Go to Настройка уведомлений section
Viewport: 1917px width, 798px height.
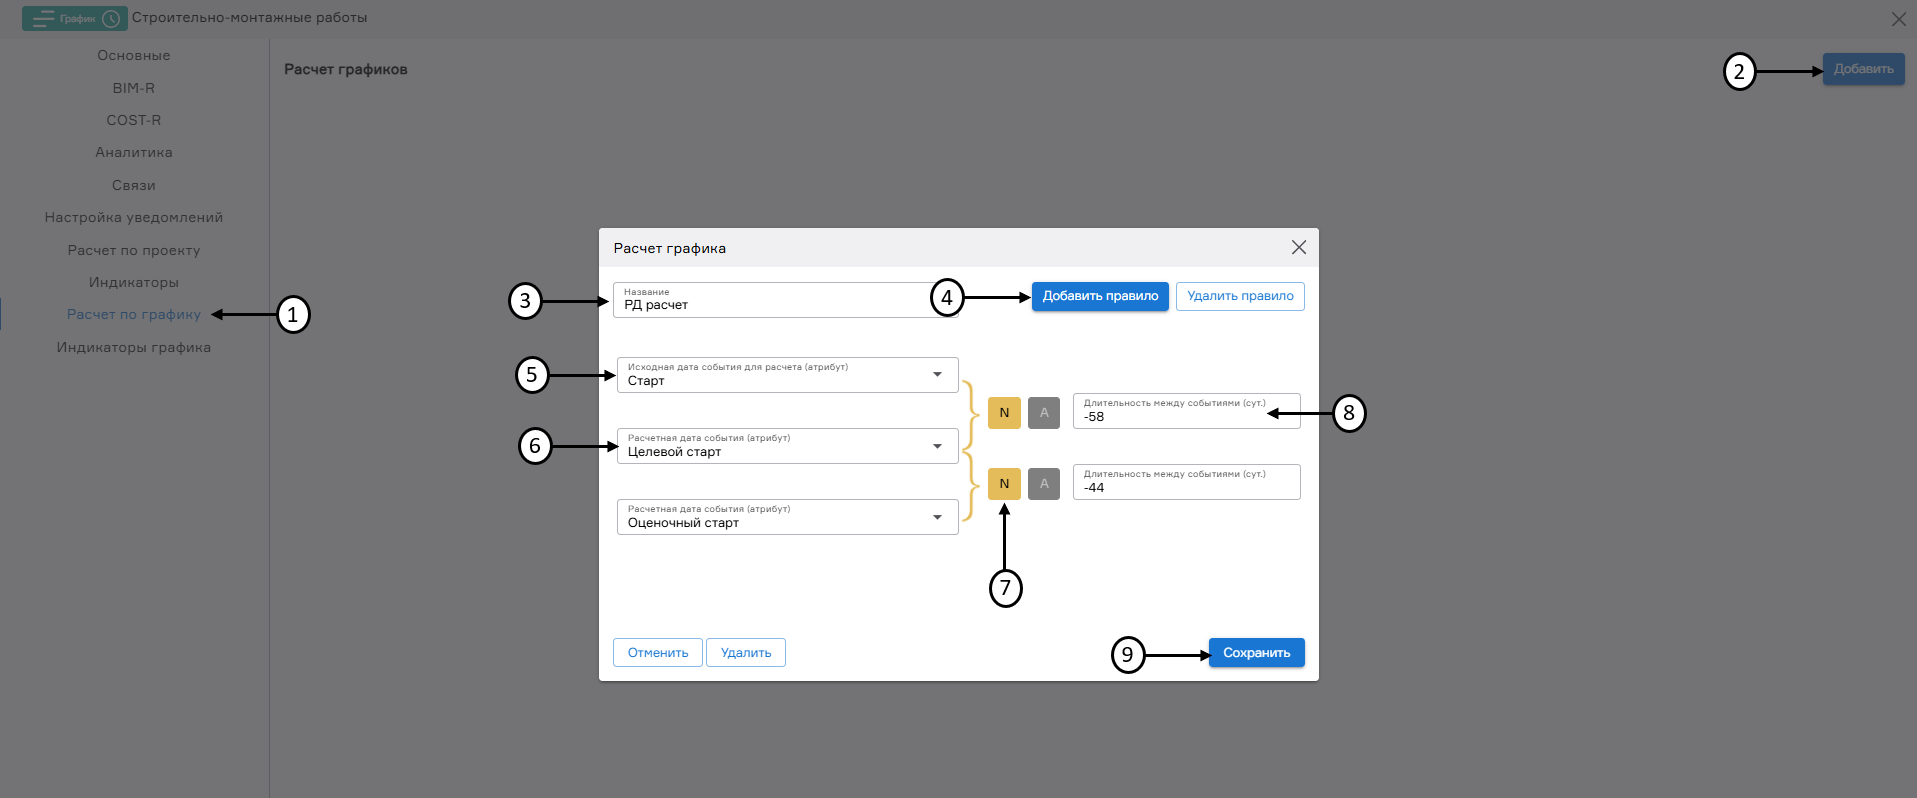(x=134, y=217)
